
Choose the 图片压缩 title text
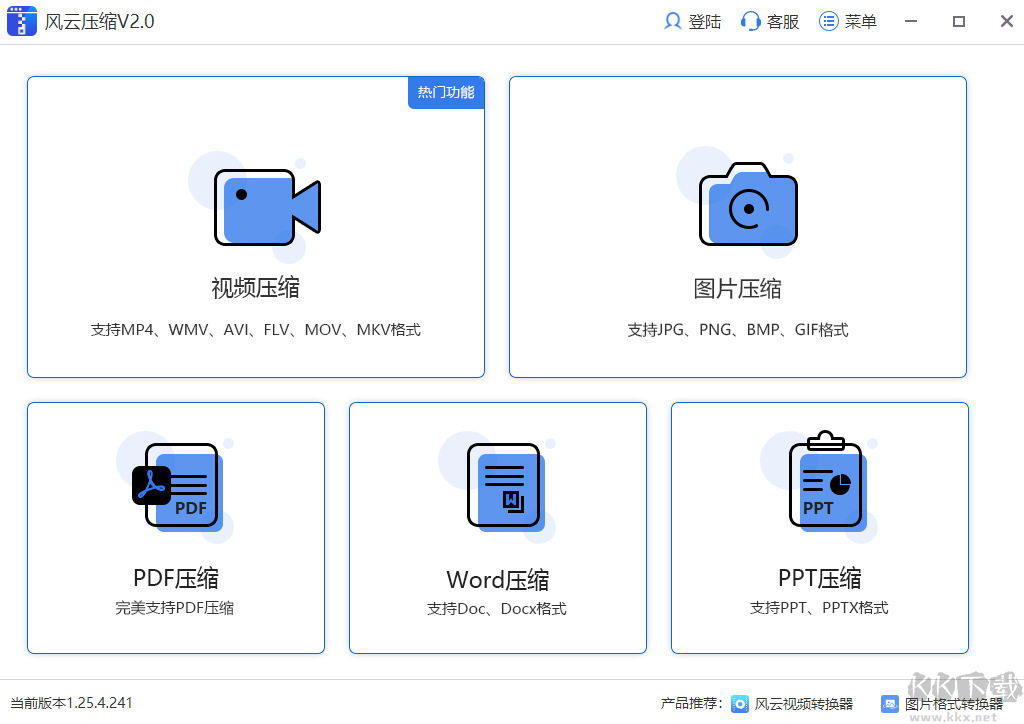pyautogui.click(x=737, y=289)
